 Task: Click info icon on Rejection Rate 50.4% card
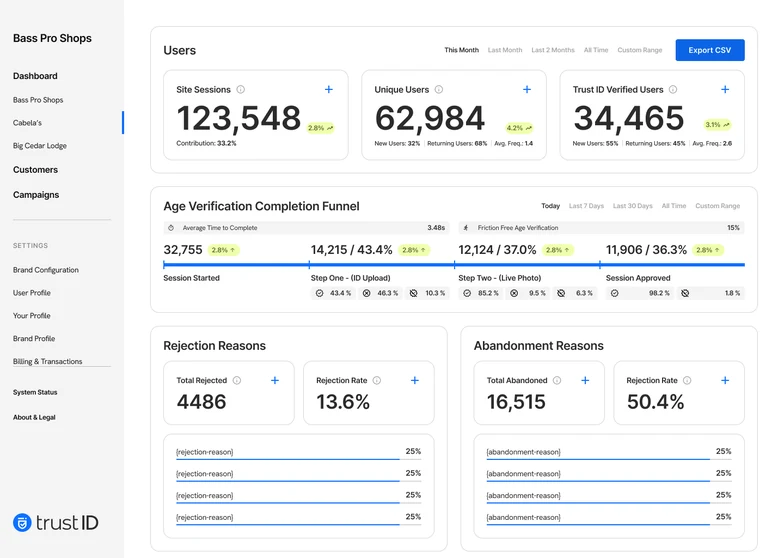click(x=687, y=380)
